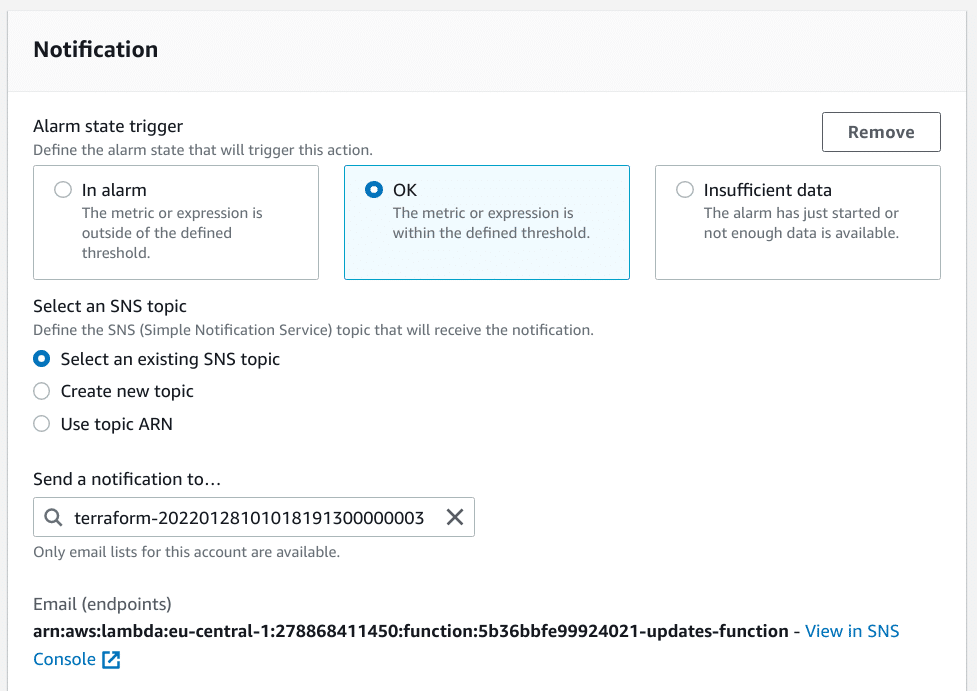977x691 pixels.
Task: Click the external link icon beside View in SNS Console
Action: pyautogui.click(x=110, y=659)
